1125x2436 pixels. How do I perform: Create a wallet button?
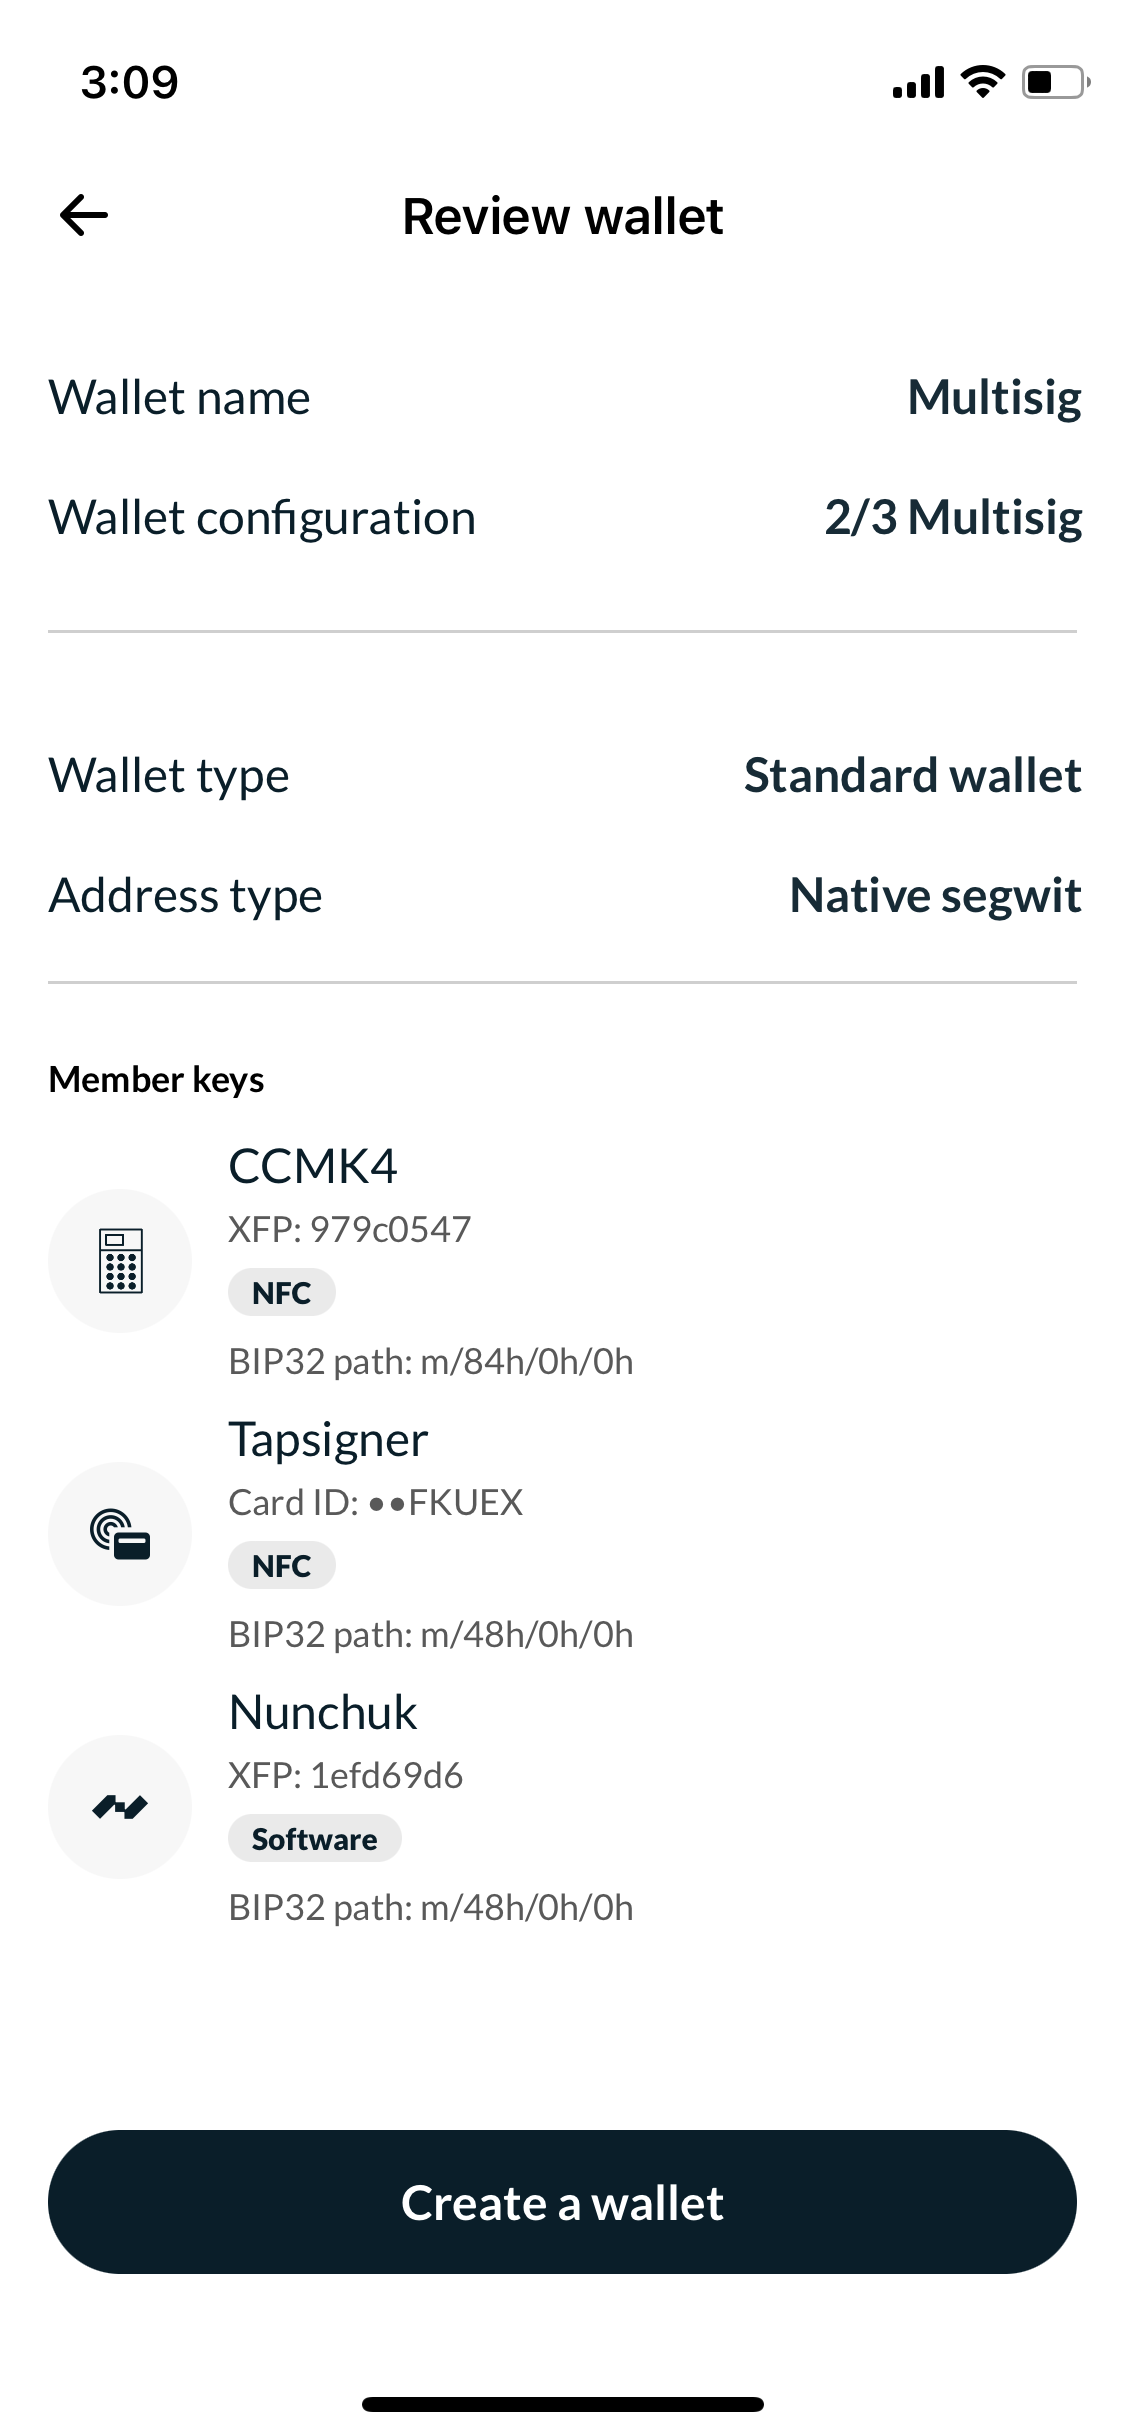pos(562,2202)
